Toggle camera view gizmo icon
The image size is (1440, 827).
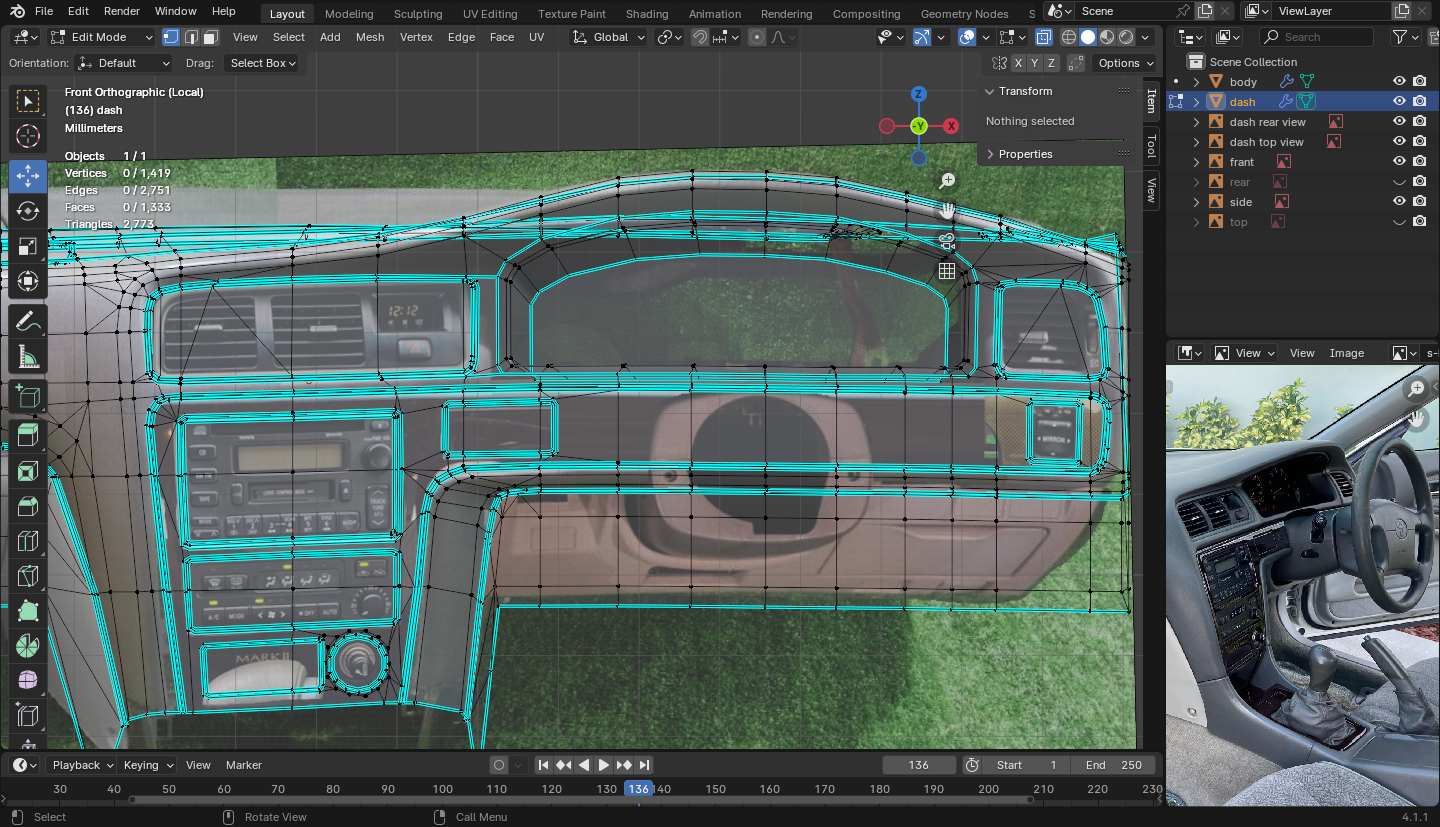pos(946,241)
